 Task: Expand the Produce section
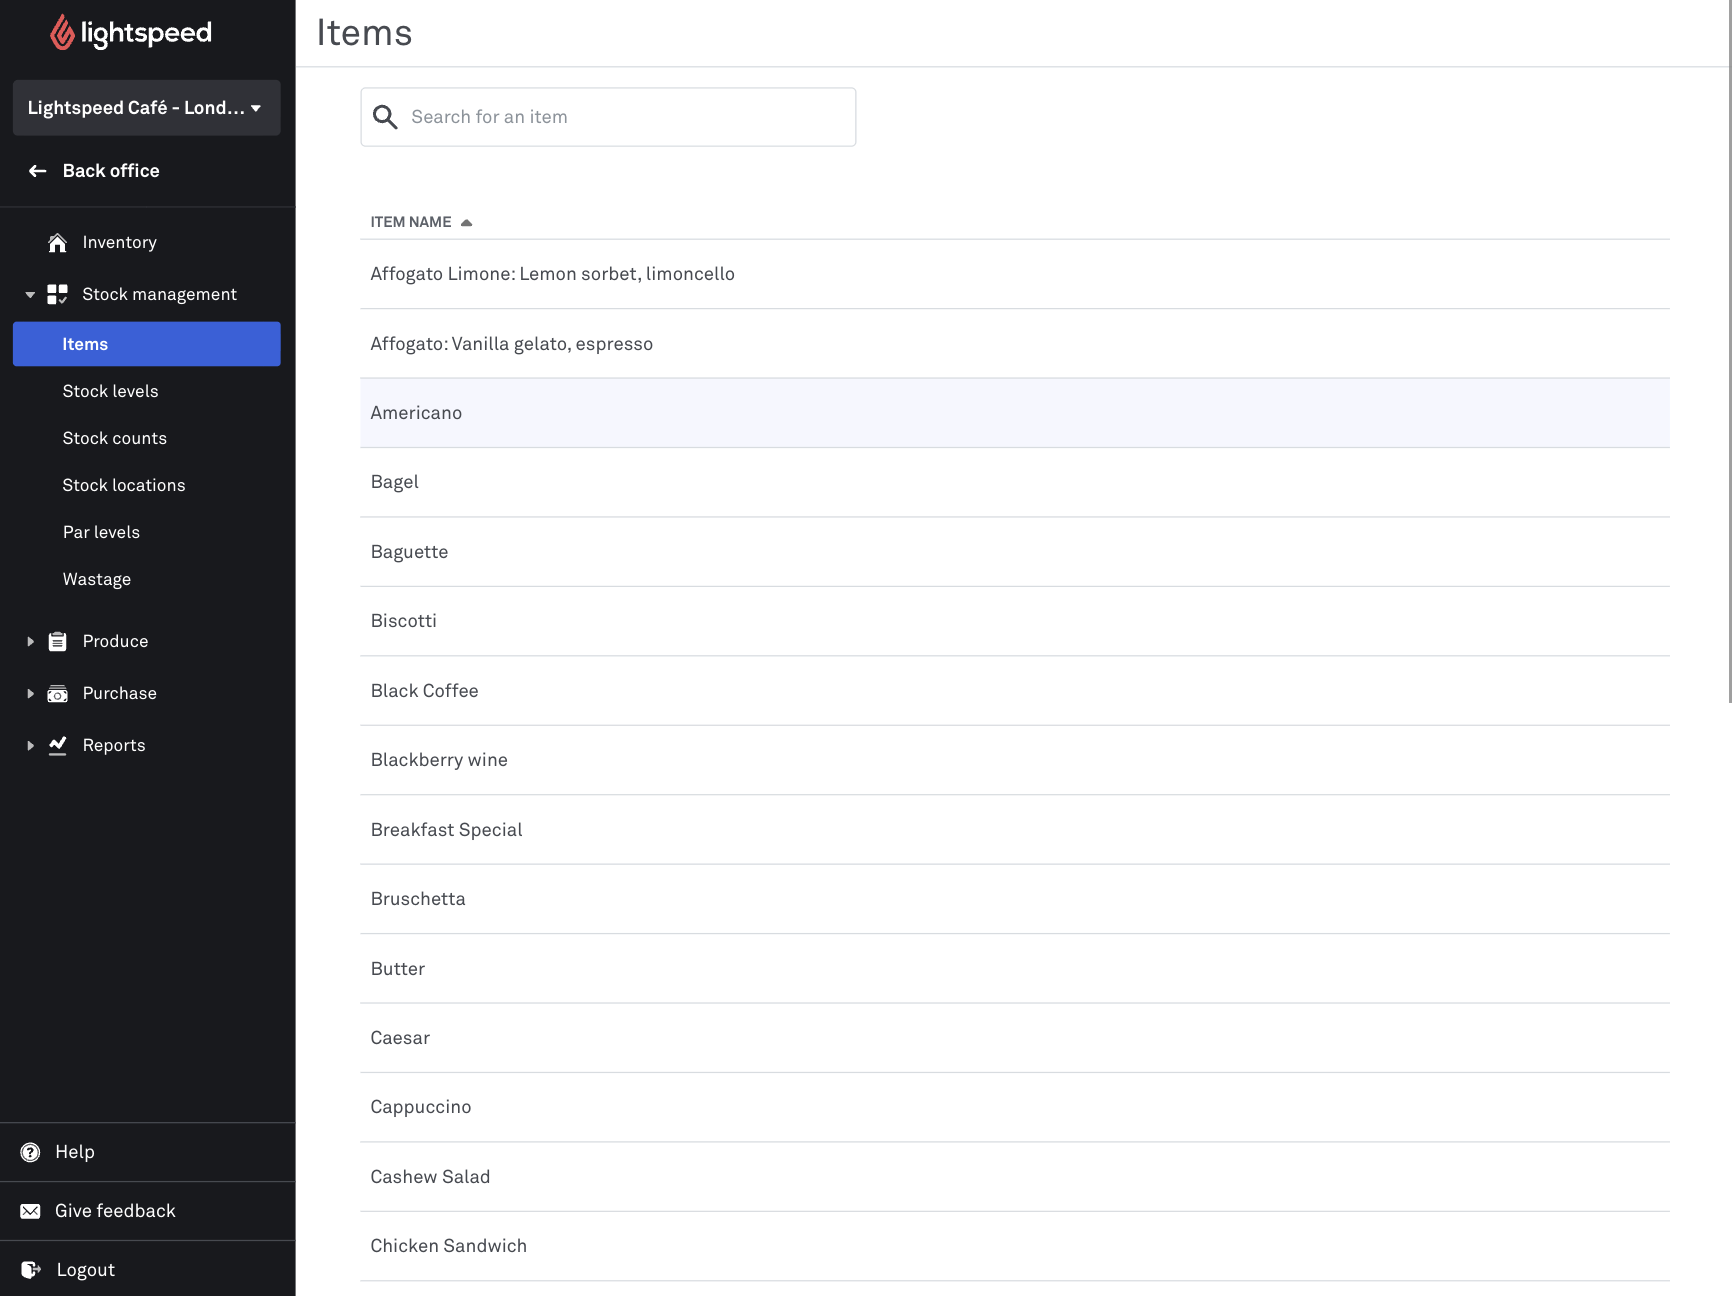[x=30, y=641]
